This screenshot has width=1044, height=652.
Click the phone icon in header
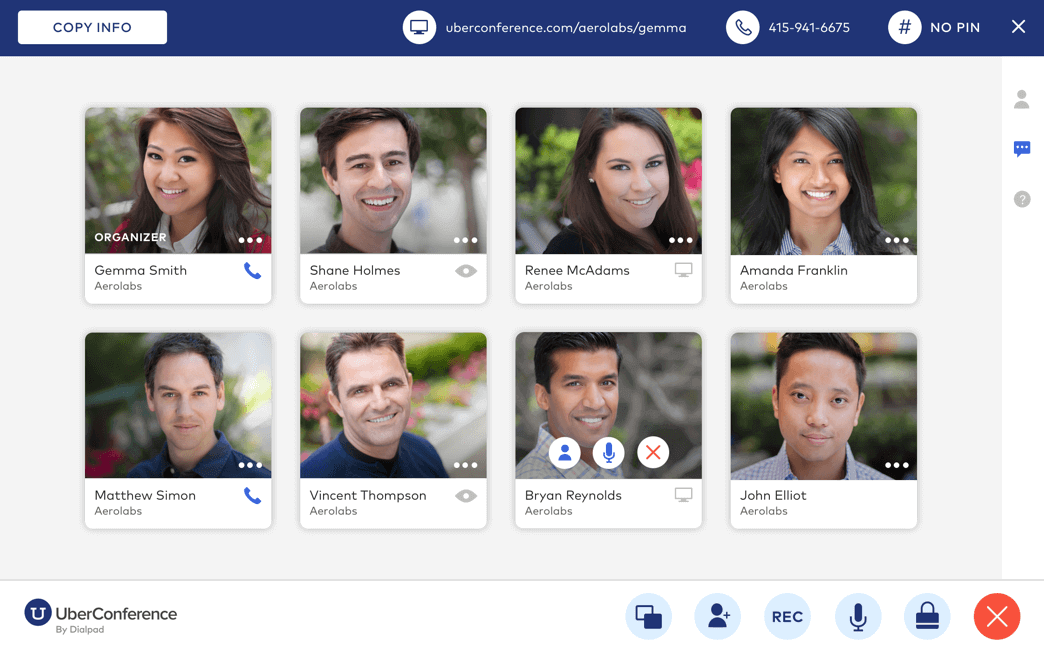[x=742, y=27]
